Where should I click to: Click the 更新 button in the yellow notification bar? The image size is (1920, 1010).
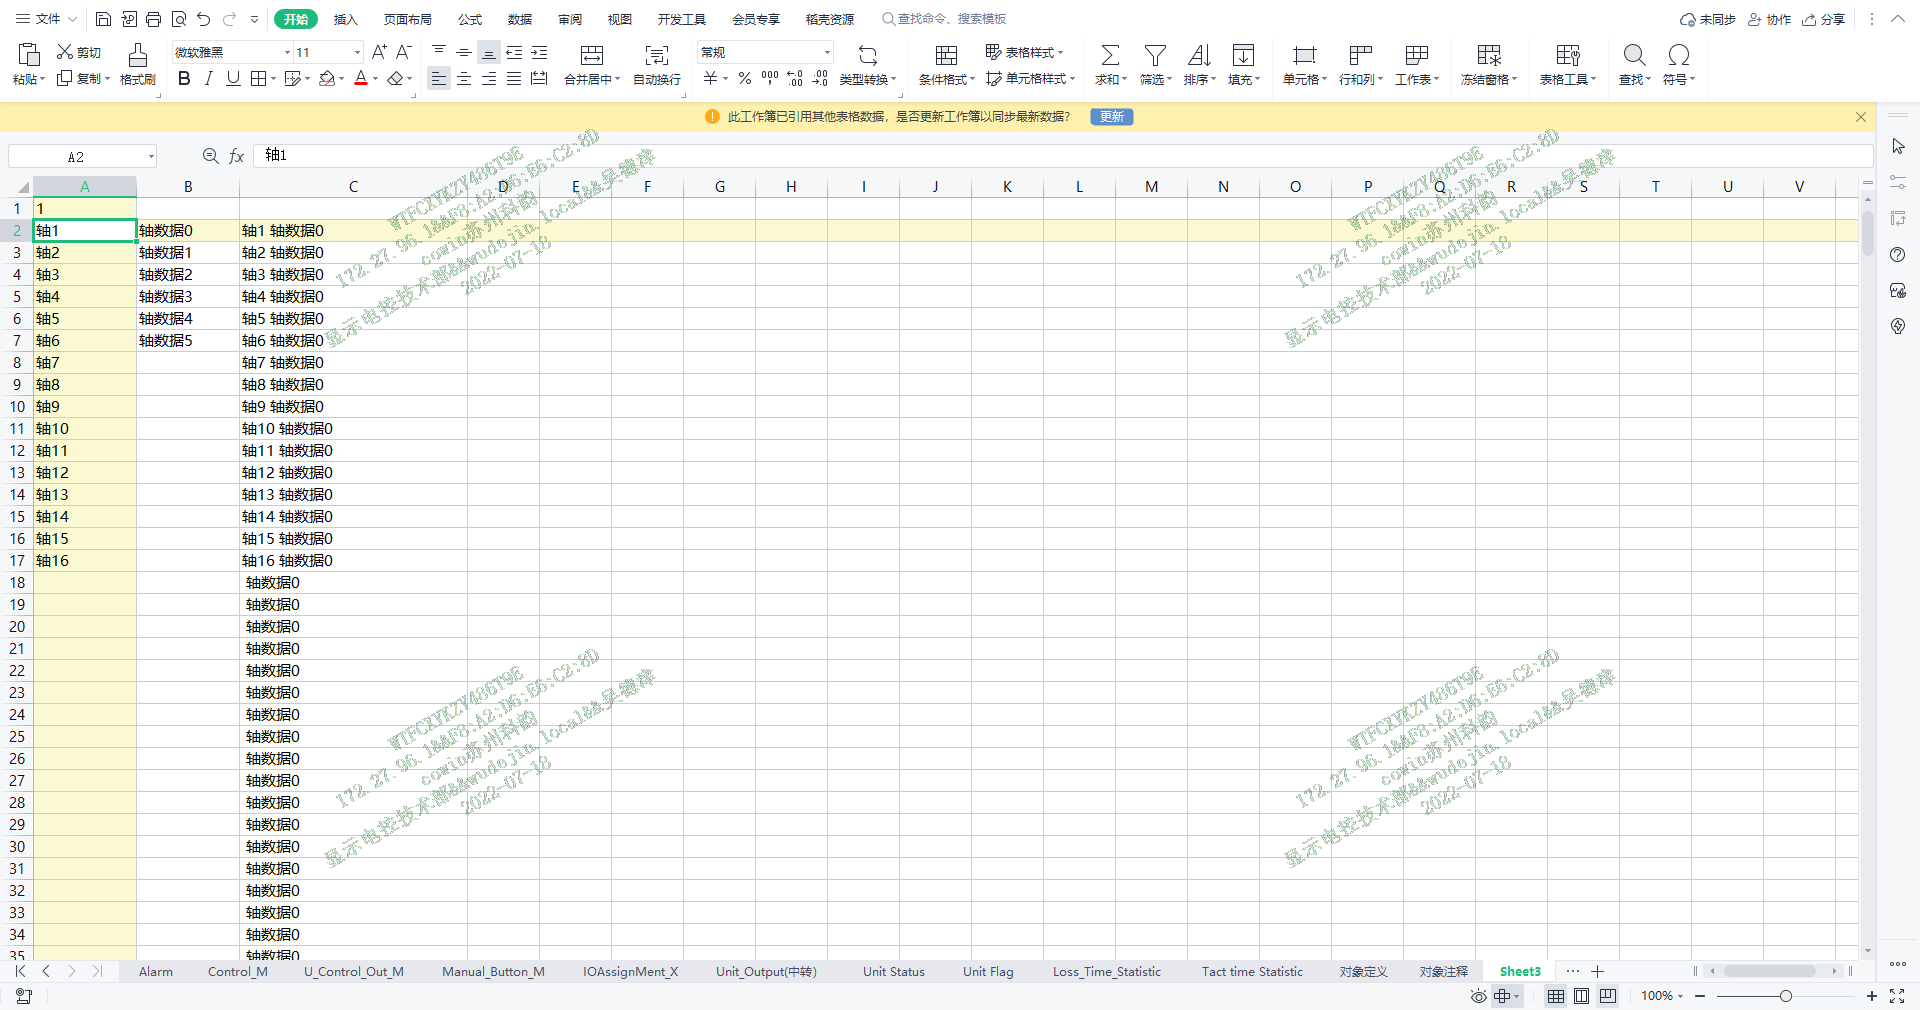[x=1111, y=117]
